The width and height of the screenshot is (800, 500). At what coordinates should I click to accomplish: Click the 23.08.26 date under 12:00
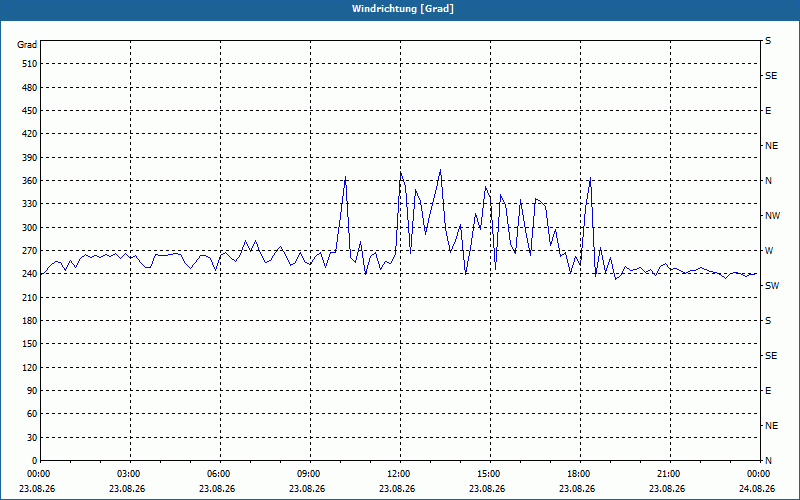(x=397, y=489)
